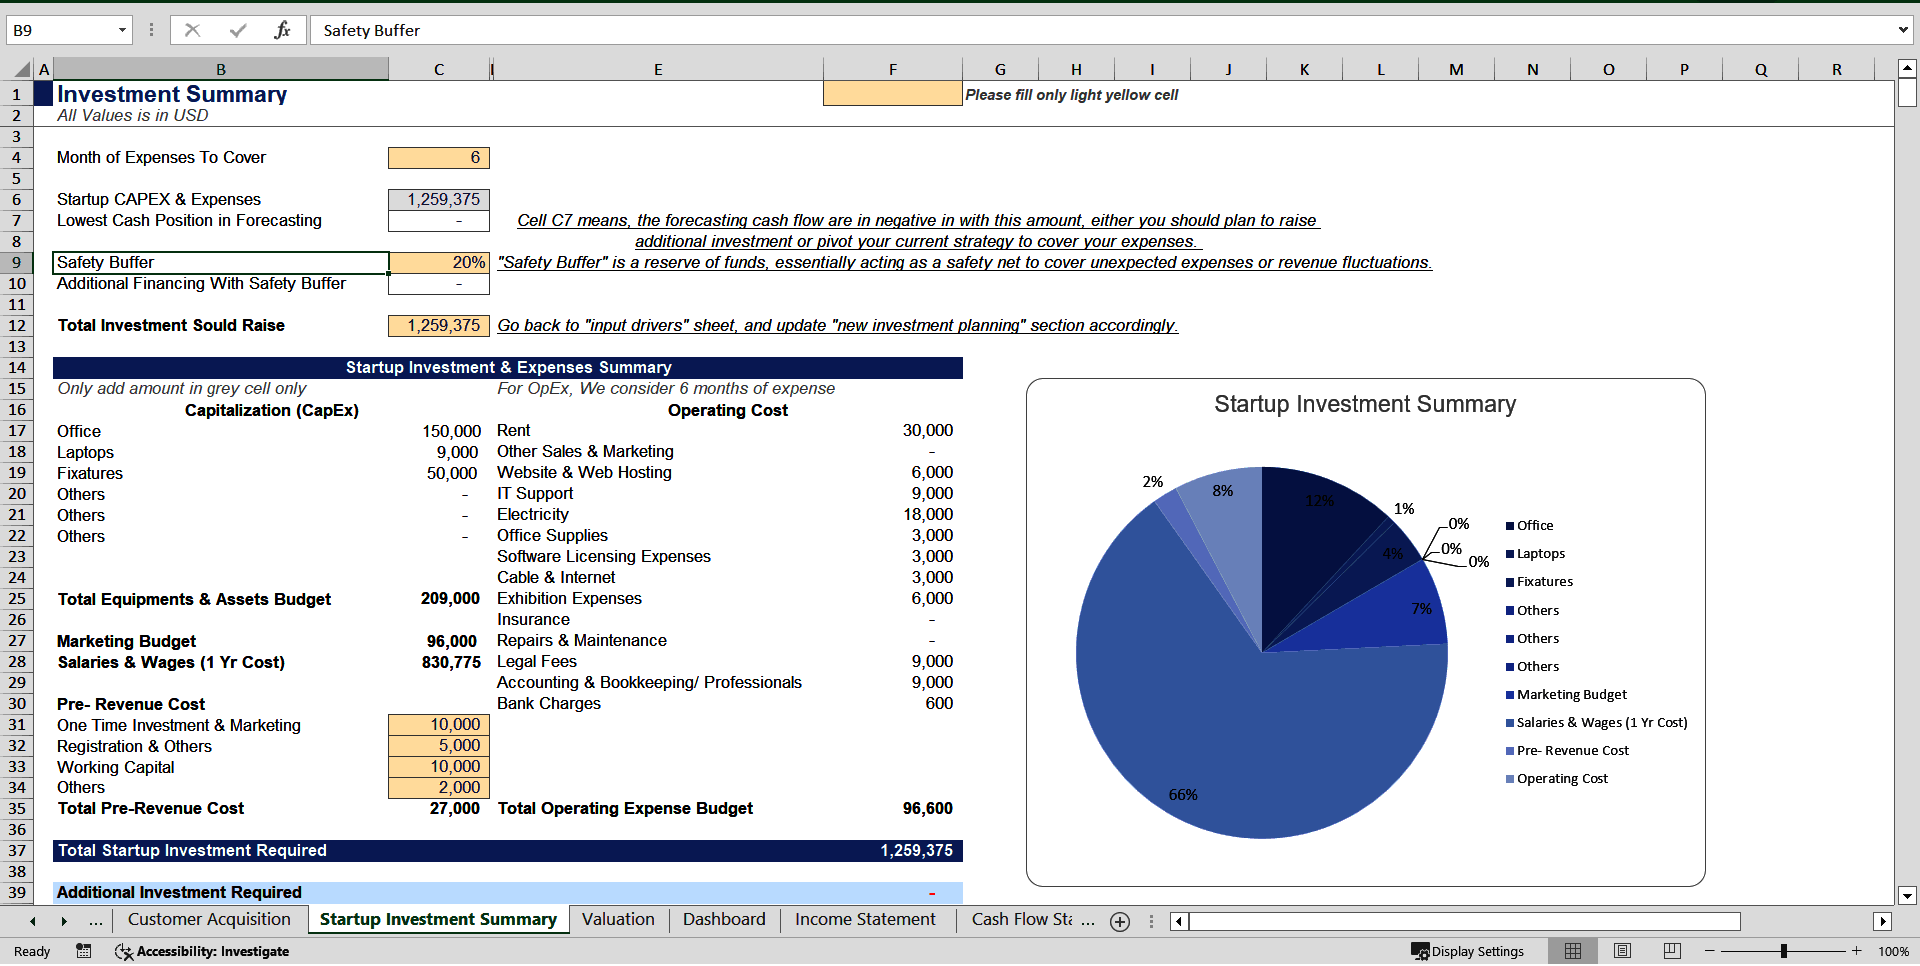Click Working Capital cell 10,000
The height and width of the screenshot is (966, 1920).
(x=438, y=766)
